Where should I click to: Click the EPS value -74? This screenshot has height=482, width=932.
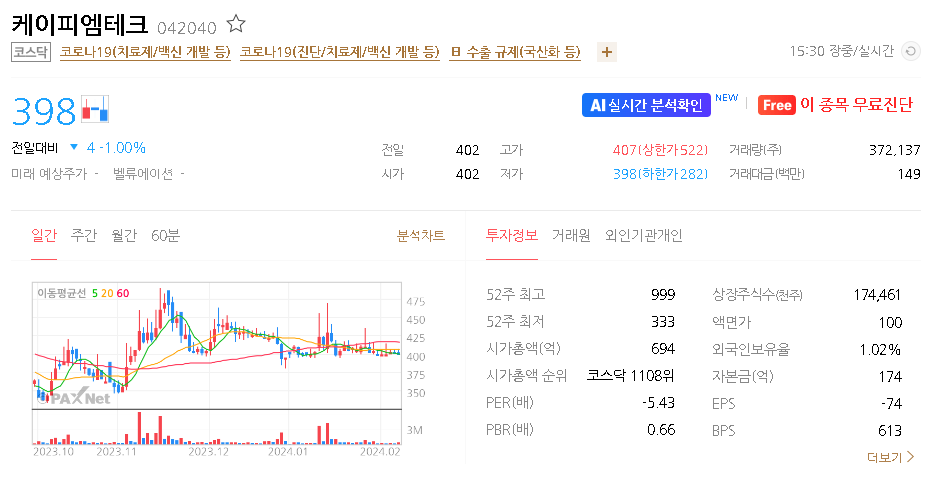click(892, 404)
